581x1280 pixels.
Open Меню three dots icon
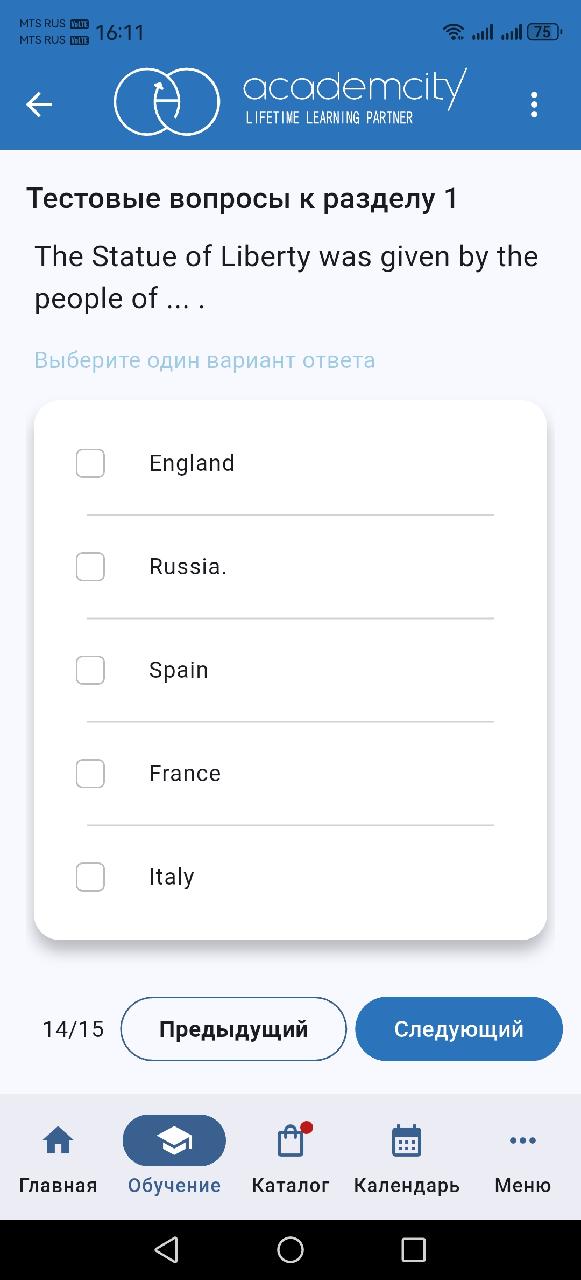click(x=522, y=1140)
